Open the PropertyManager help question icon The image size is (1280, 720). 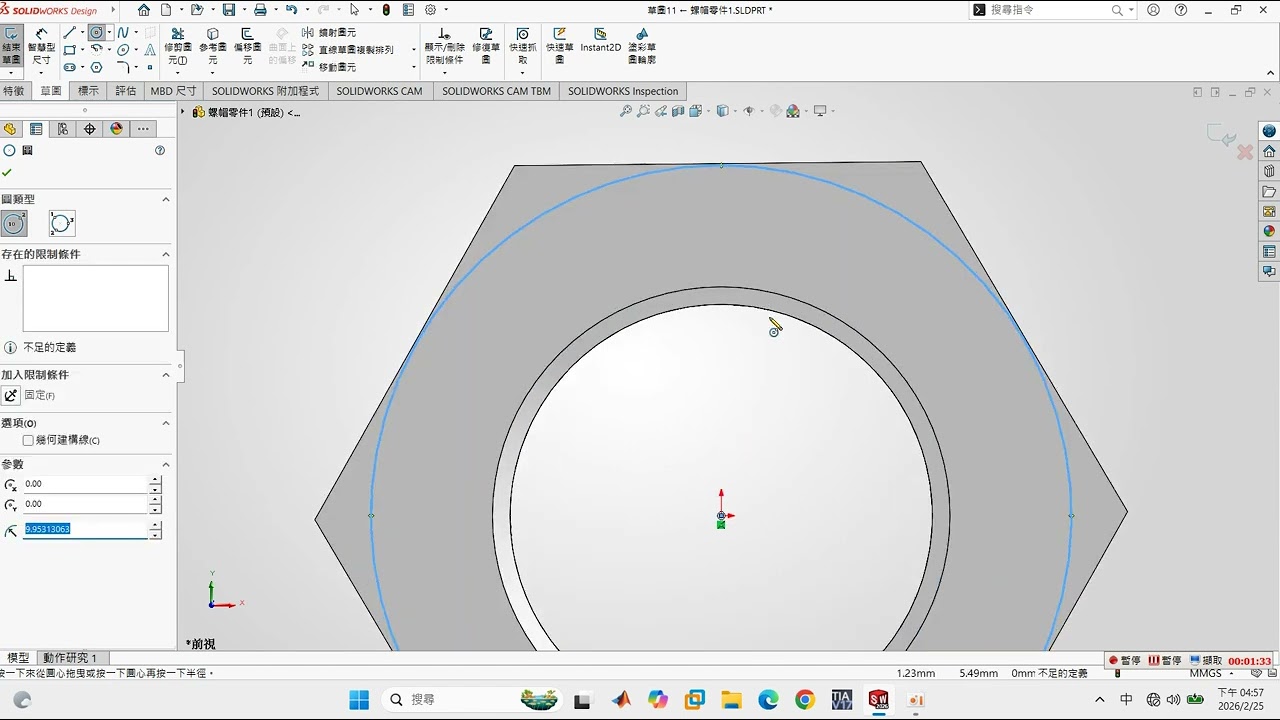coord(160,150)
